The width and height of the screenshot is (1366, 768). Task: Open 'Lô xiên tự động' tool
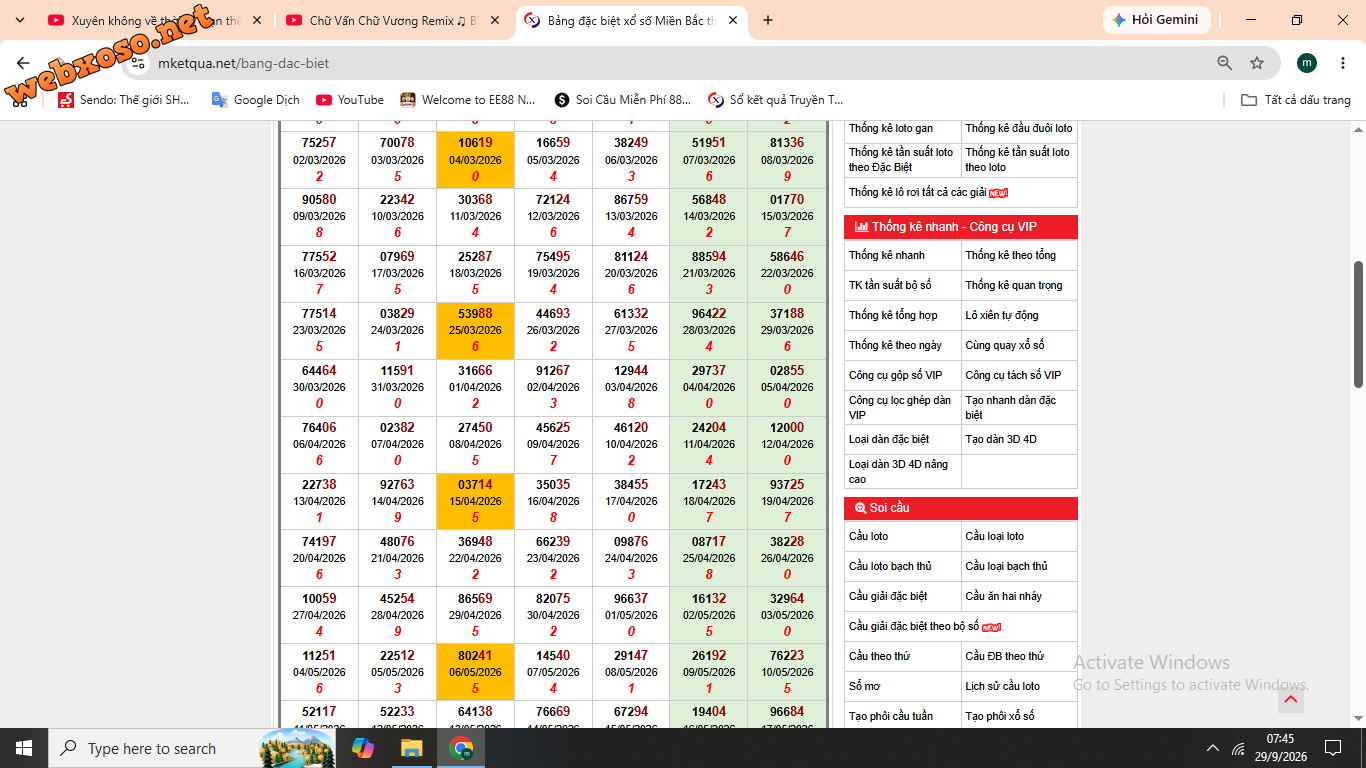pos(1001,315)
